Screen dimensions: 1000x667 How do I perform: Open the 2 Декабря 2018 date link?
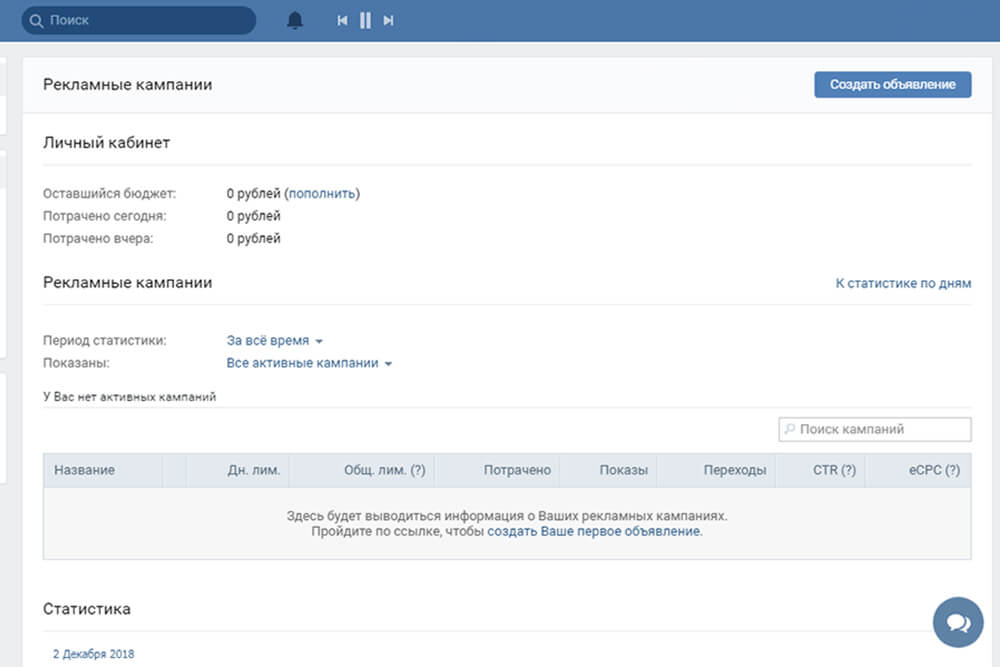pyautogui.click(x=93, y=654)
